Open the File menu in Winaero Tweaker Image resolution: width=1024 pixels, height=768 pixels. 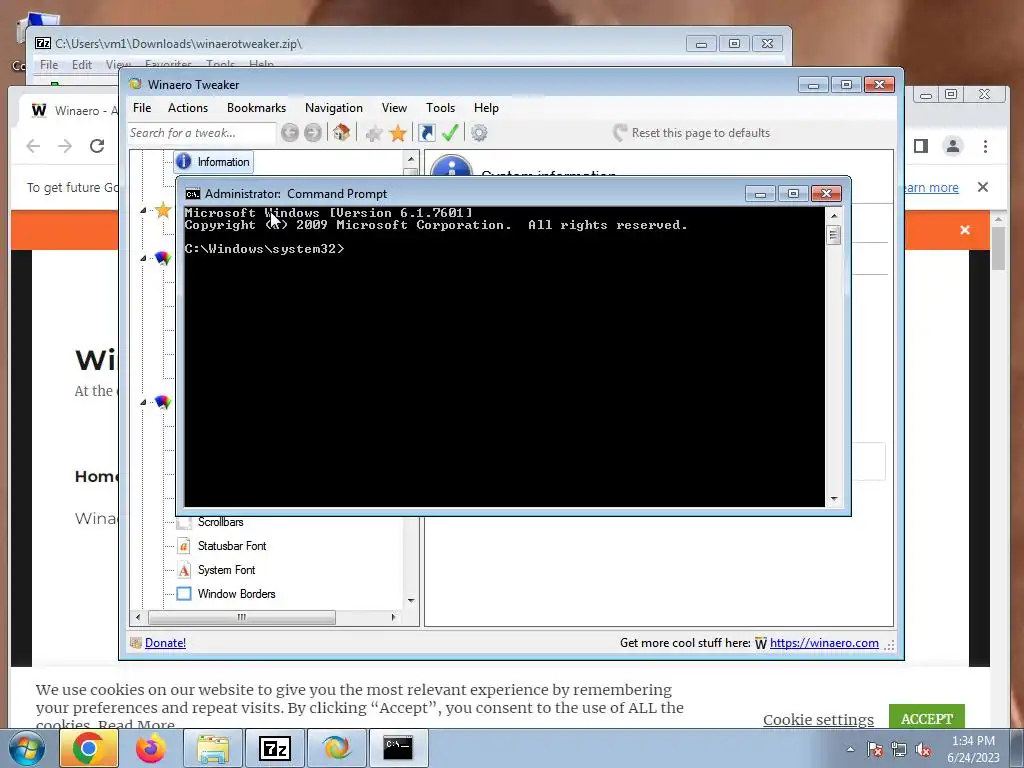click(142, 108)
